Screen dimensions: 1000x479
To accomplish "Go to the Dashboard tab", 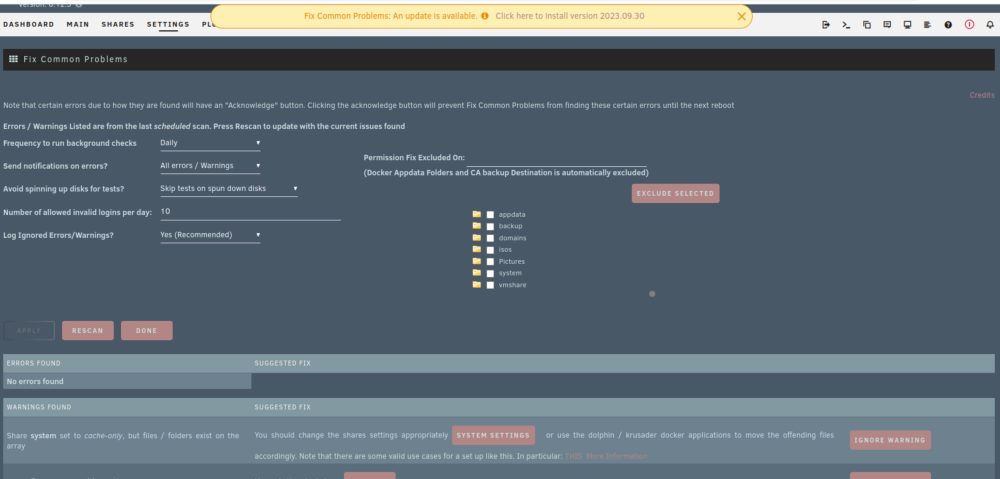I will click(x=29, y=24).
